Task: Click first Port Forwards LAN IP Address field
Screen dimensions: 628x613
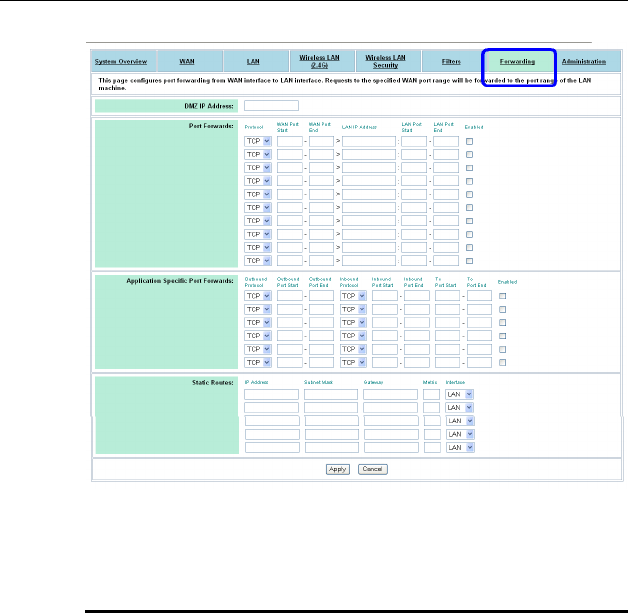Action: tap(369, 142)
